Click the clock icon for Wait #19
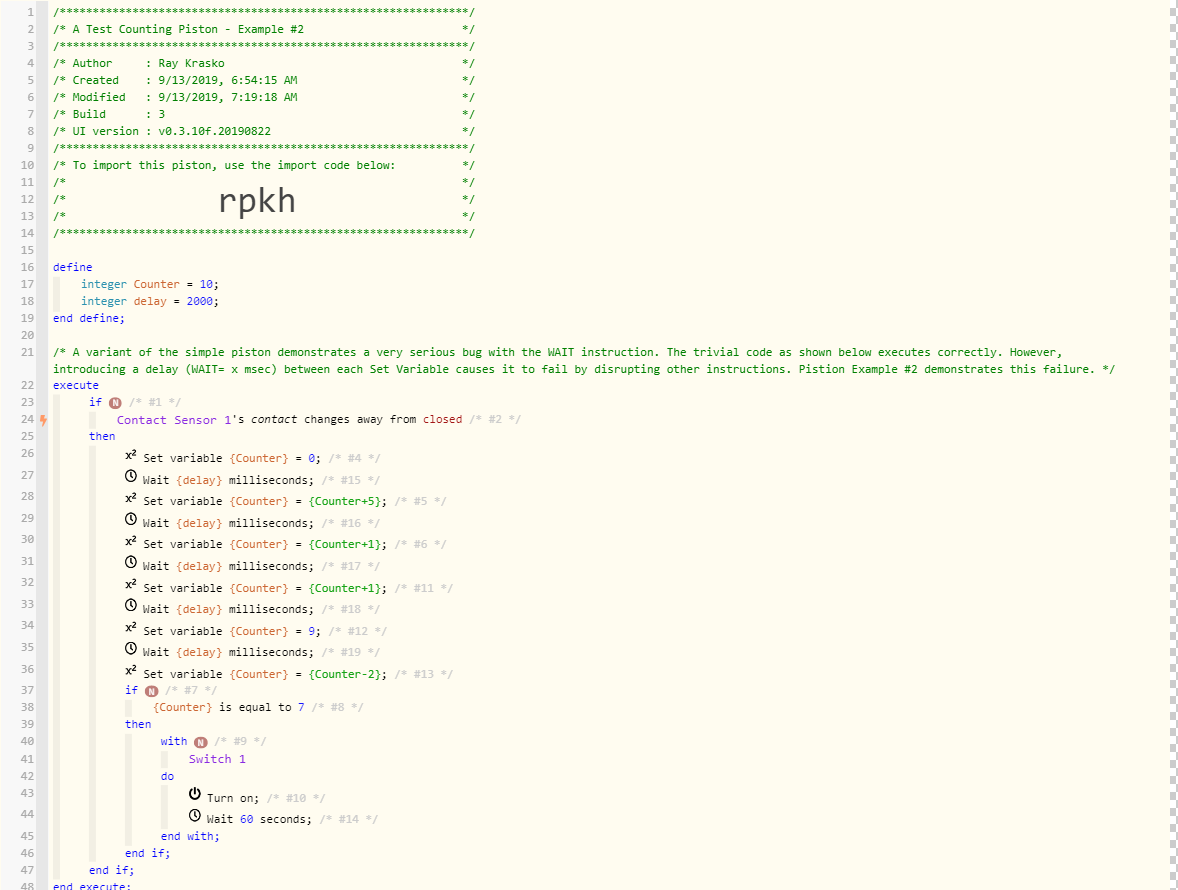 (131, 648)
